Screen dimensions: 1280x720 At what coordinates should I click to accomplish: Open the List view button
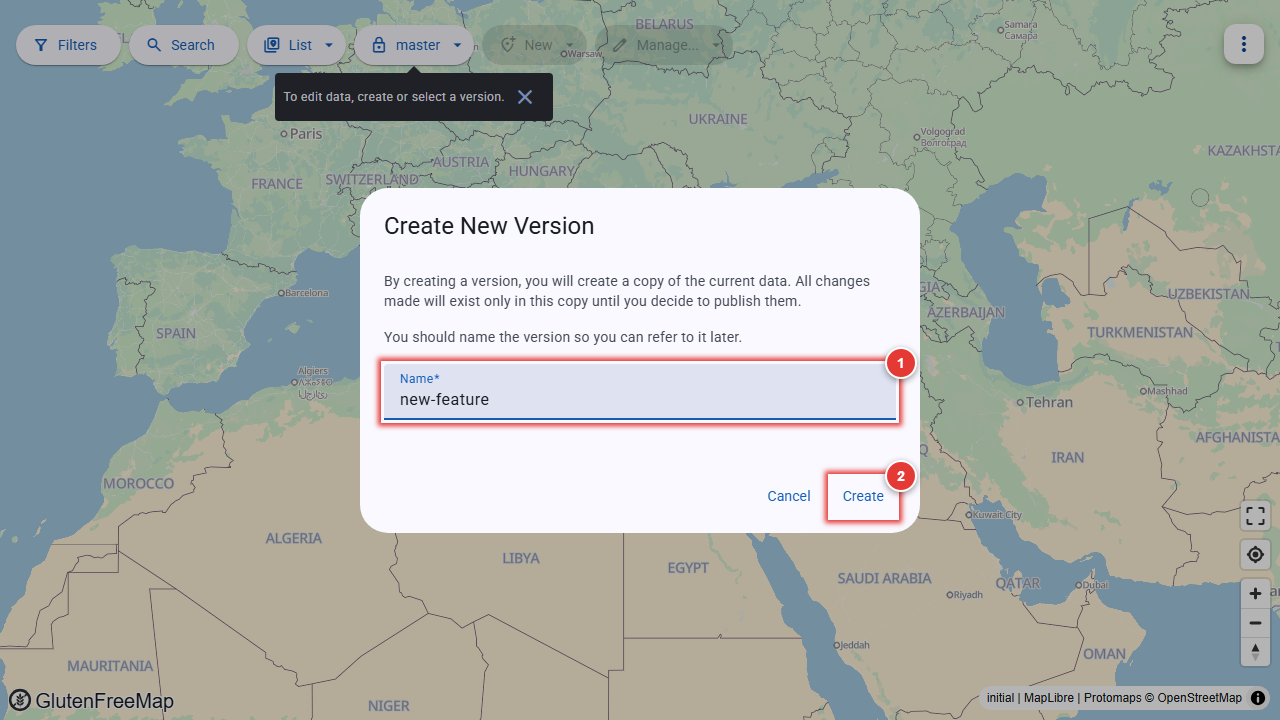pyautogui.click(x=289, y=45)
